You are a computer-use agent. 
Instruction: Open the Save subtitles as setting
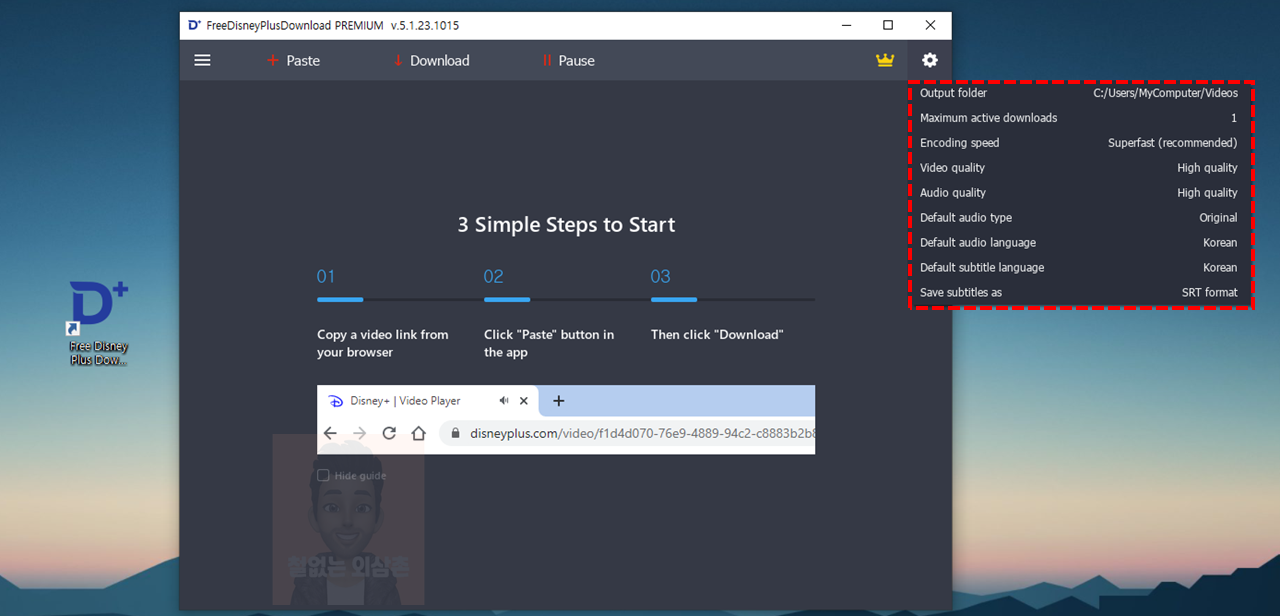[1079, 293]
